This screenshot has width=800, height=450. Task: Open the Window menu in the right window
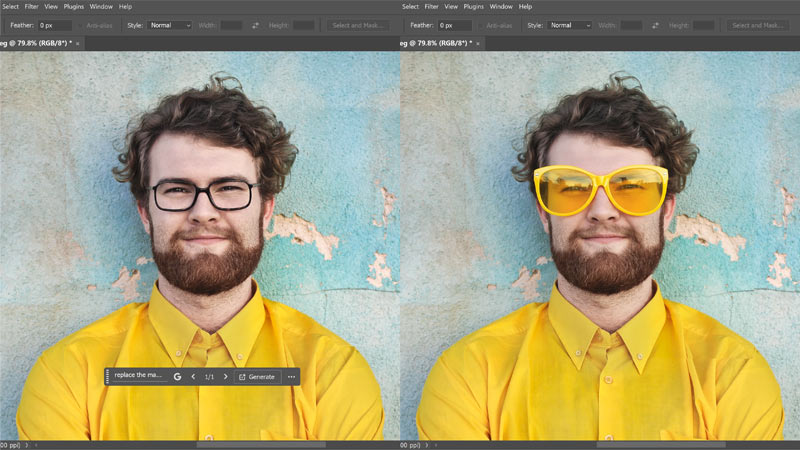pyautogui.click(x=501, y=7)
